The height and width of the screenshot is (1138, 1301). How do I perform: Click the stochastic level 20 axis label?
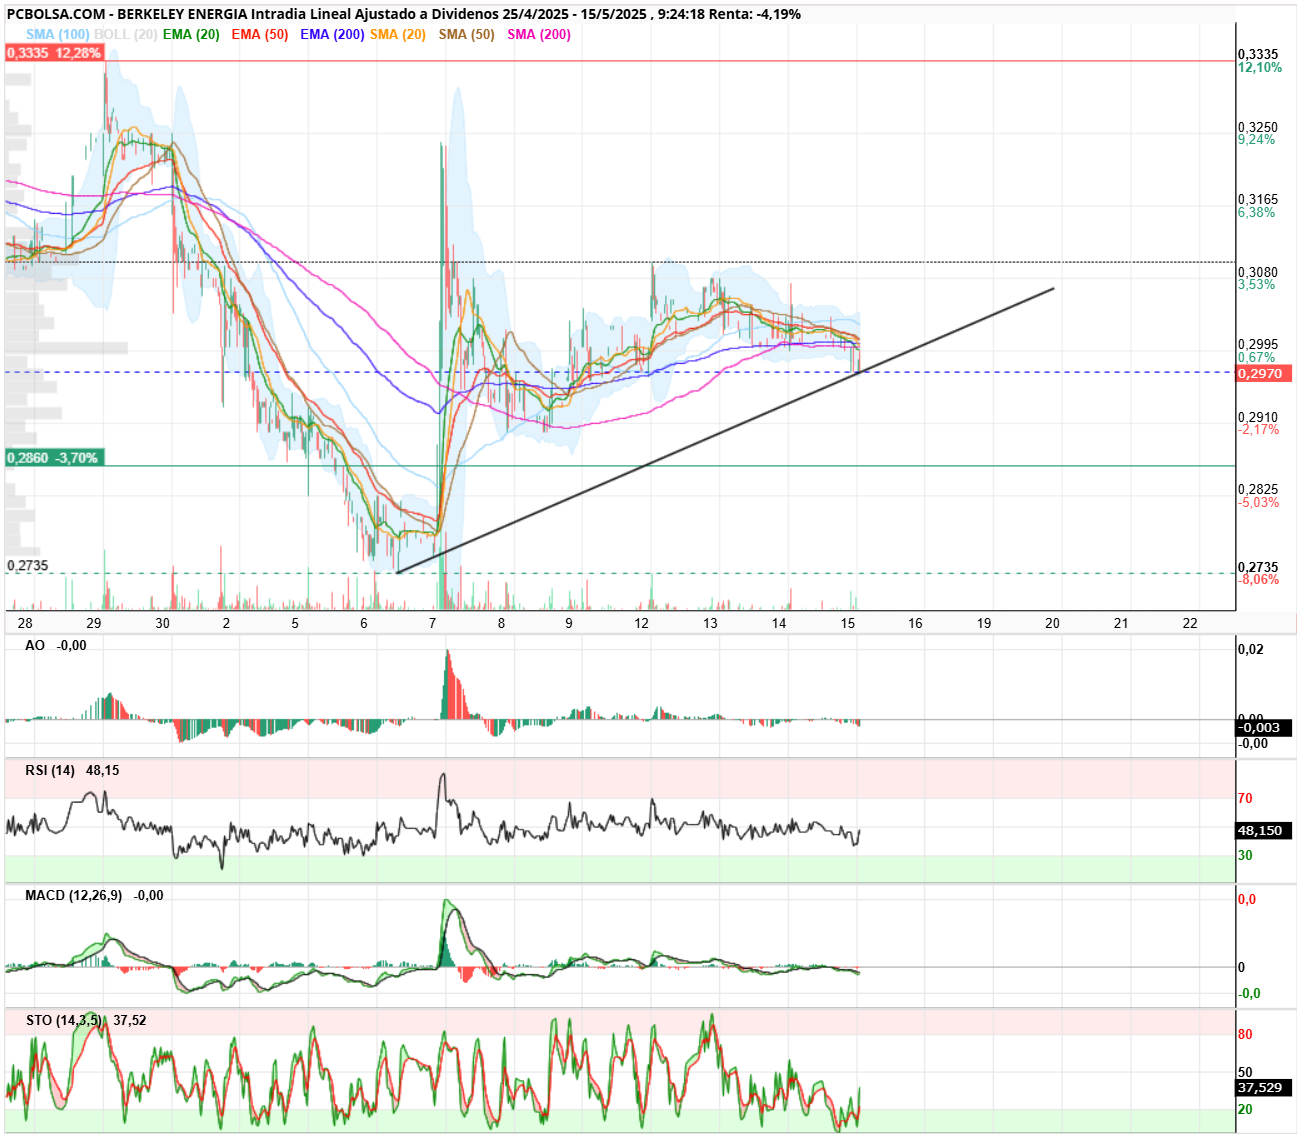[x=1245, y=1109]
